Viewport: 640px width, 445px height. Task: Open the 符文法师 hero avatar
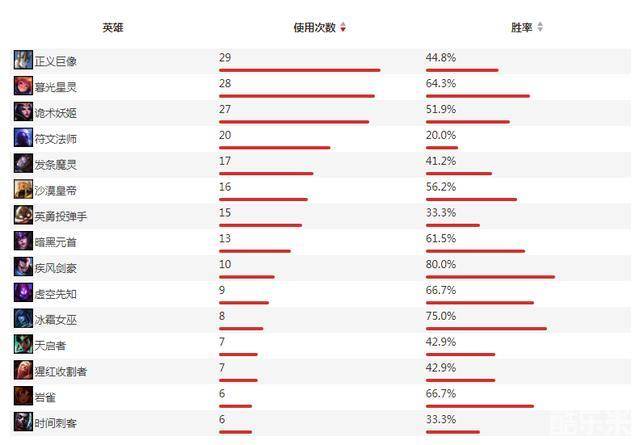coord(23,138)
